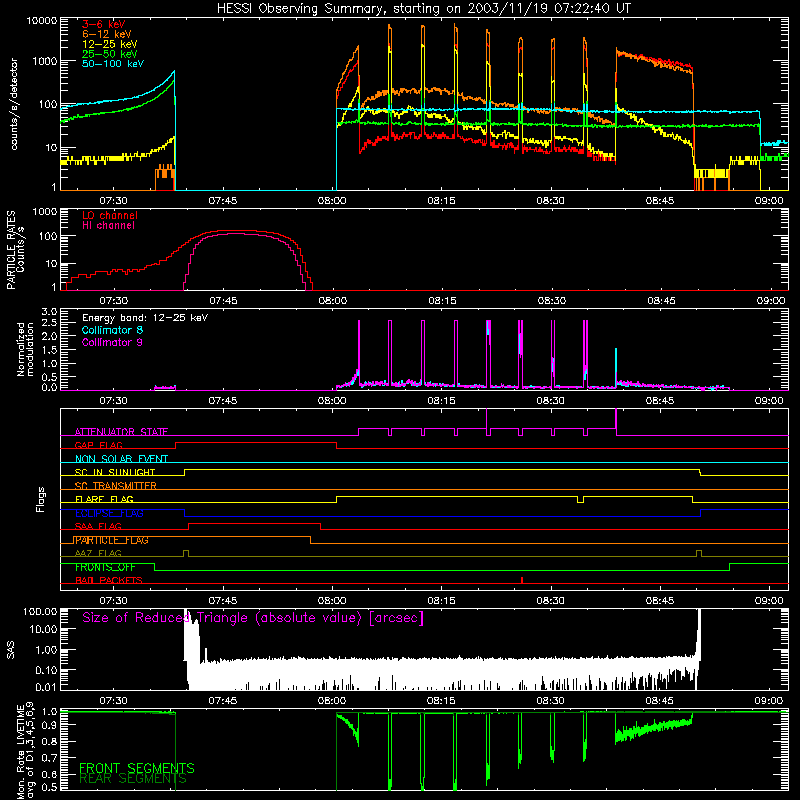Image resolution: width=800 pixels, height=800 pixels.
Task: Click the SC_IN_SUNLIGHT flag label
Action: (115, 472)
